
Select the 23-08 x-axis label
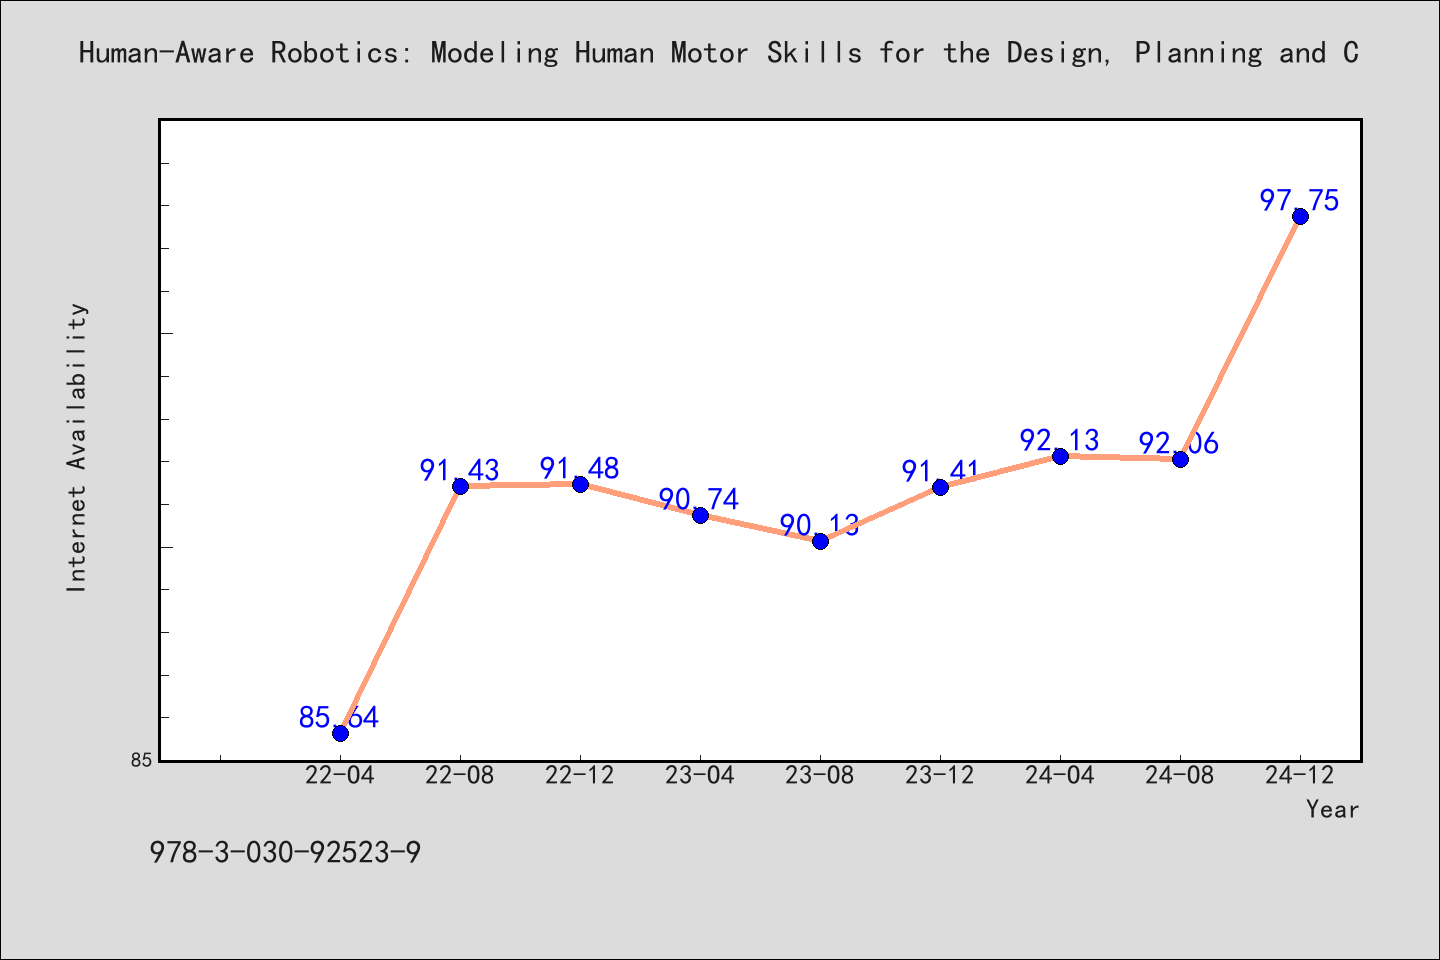pos(820,776)
